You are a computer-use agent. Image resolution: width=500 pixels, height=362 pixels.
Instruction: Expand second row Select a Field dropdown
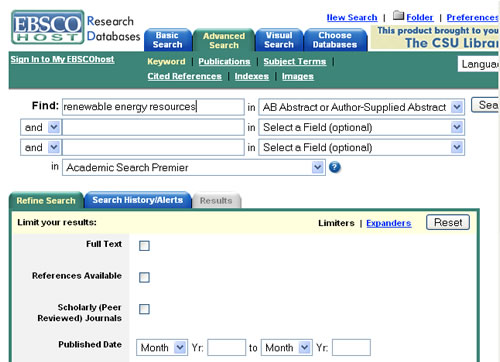(x=361, y=127)
